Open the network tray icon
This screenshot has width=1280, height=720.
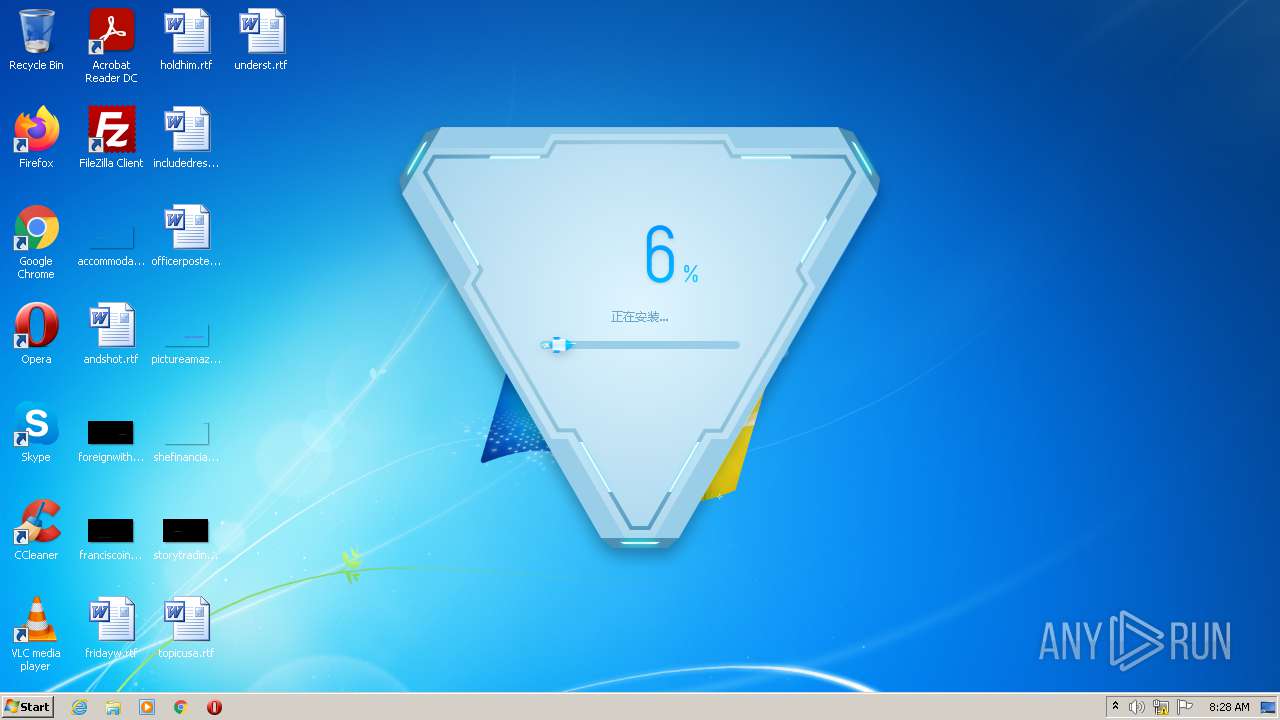pyautogui.click(x=1161, y=707)
